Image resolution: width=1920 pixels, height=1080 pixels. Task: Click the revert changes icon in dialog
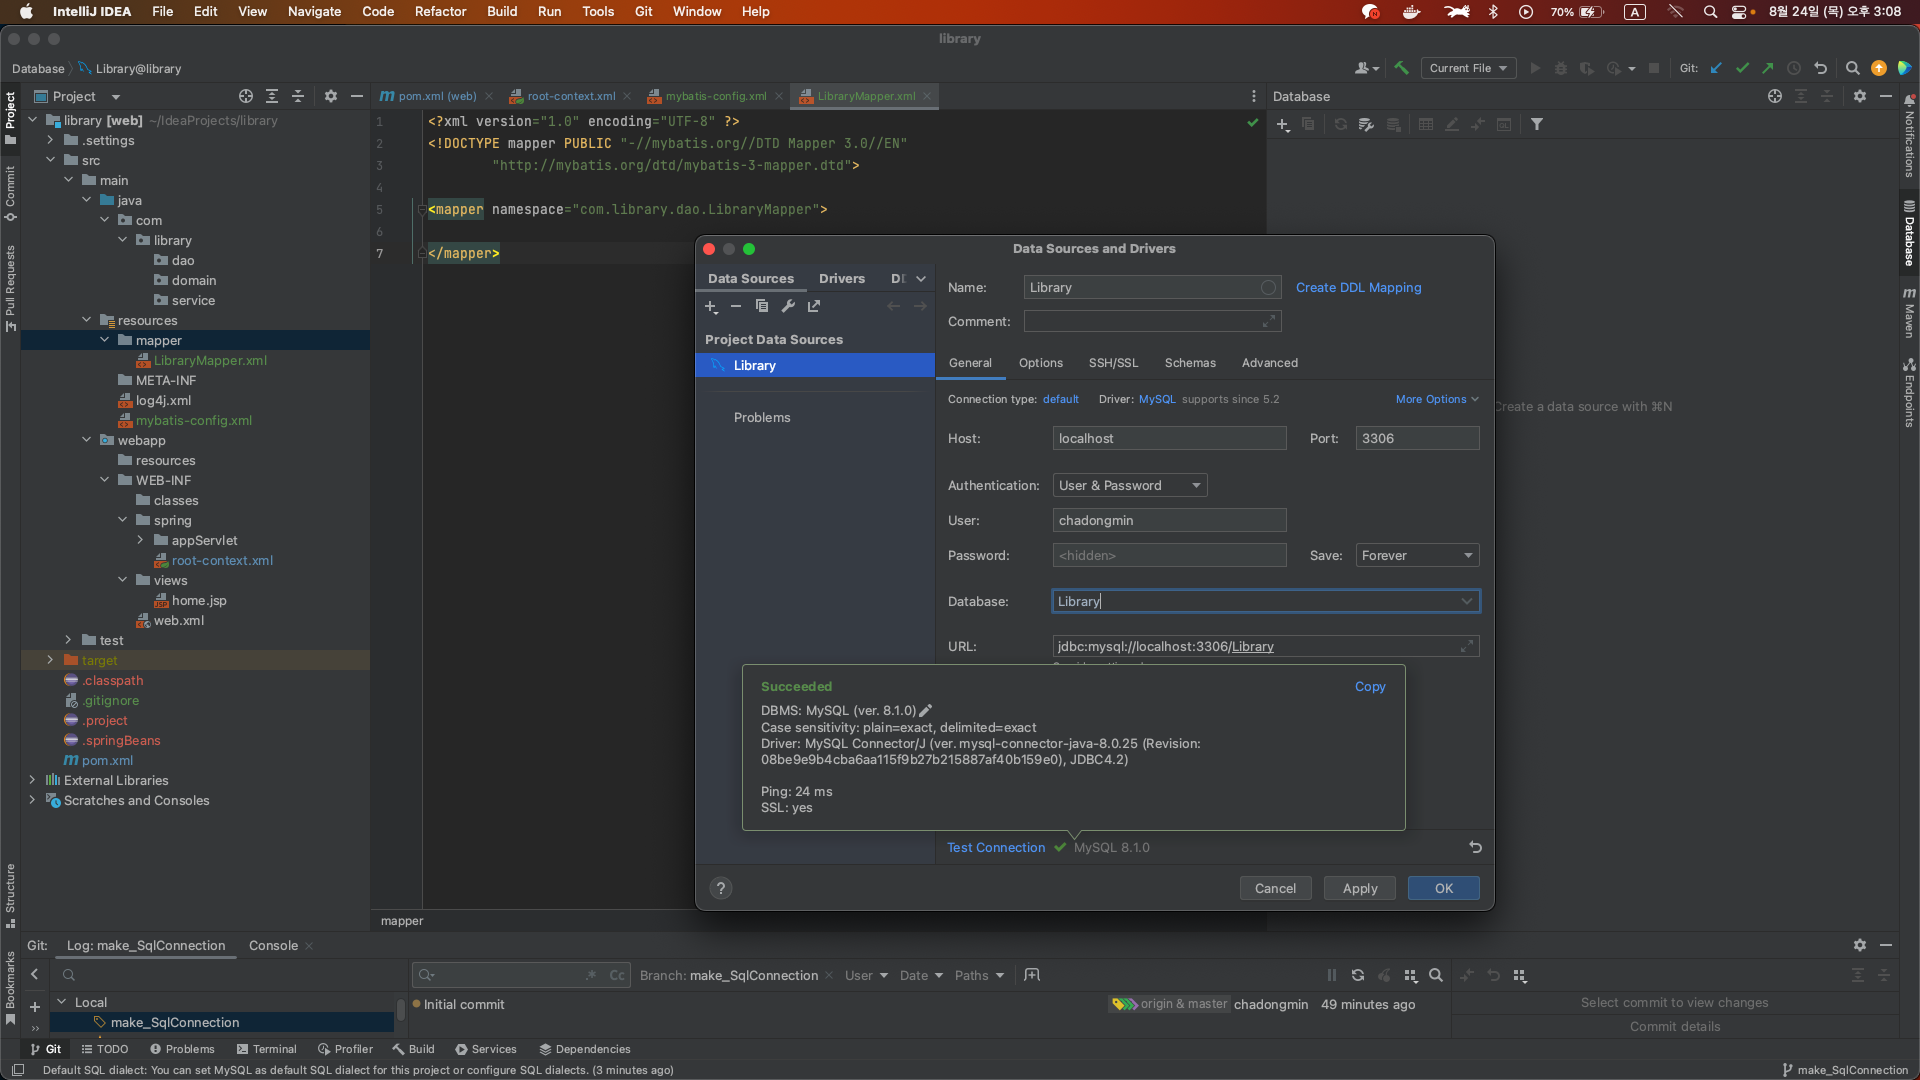point(1475,847)
